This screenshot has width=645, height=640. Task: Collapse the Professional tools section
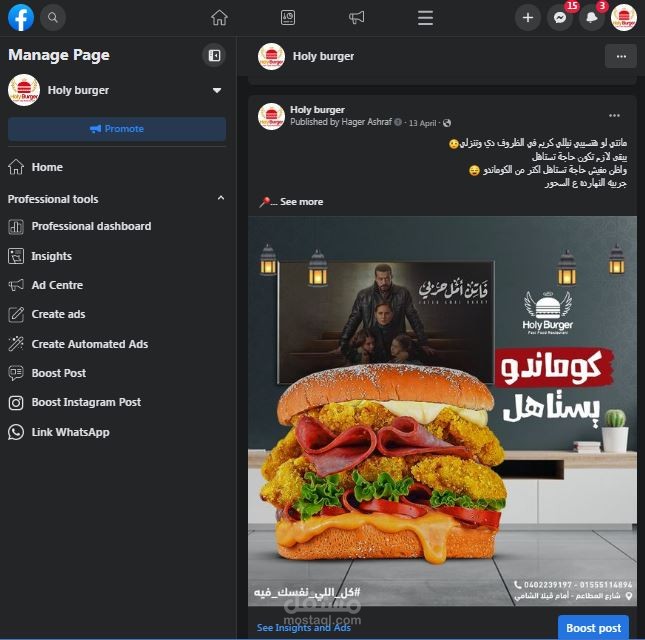221,198
